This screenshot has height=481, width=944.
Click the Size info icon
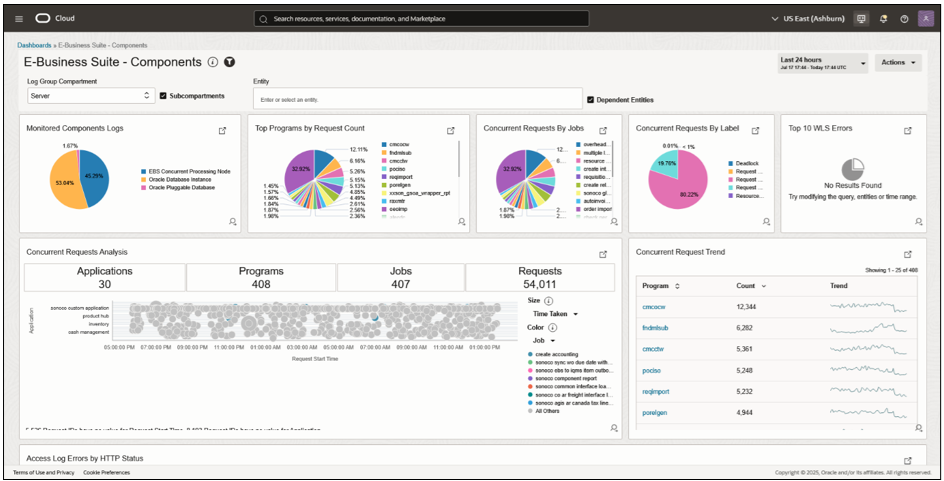[548, 300]
